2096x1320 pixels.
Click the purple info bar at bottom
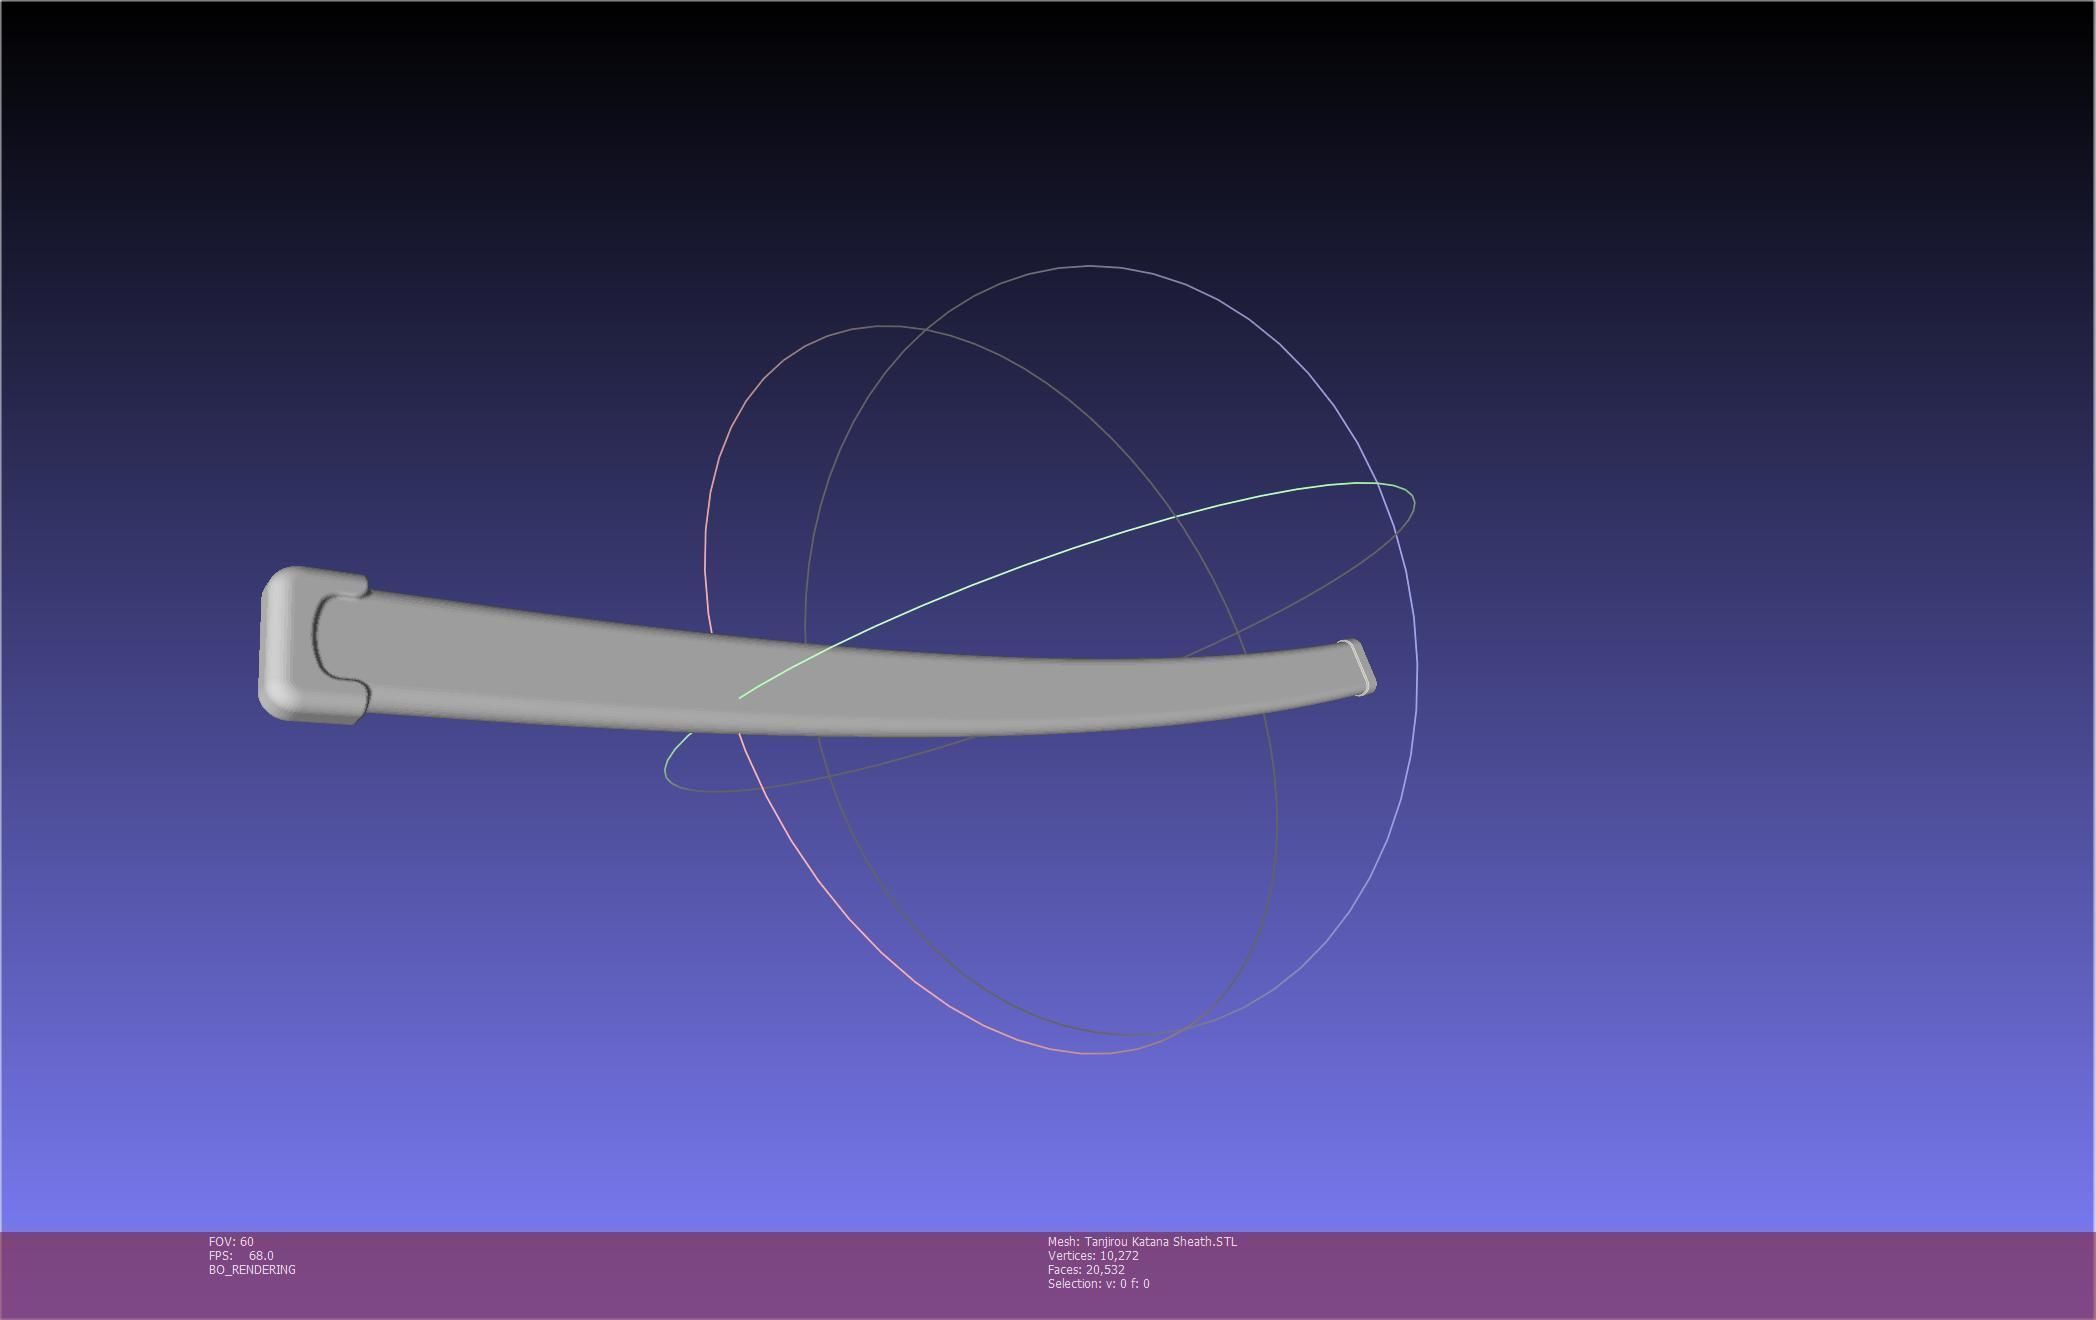tap(1600, 1275)
